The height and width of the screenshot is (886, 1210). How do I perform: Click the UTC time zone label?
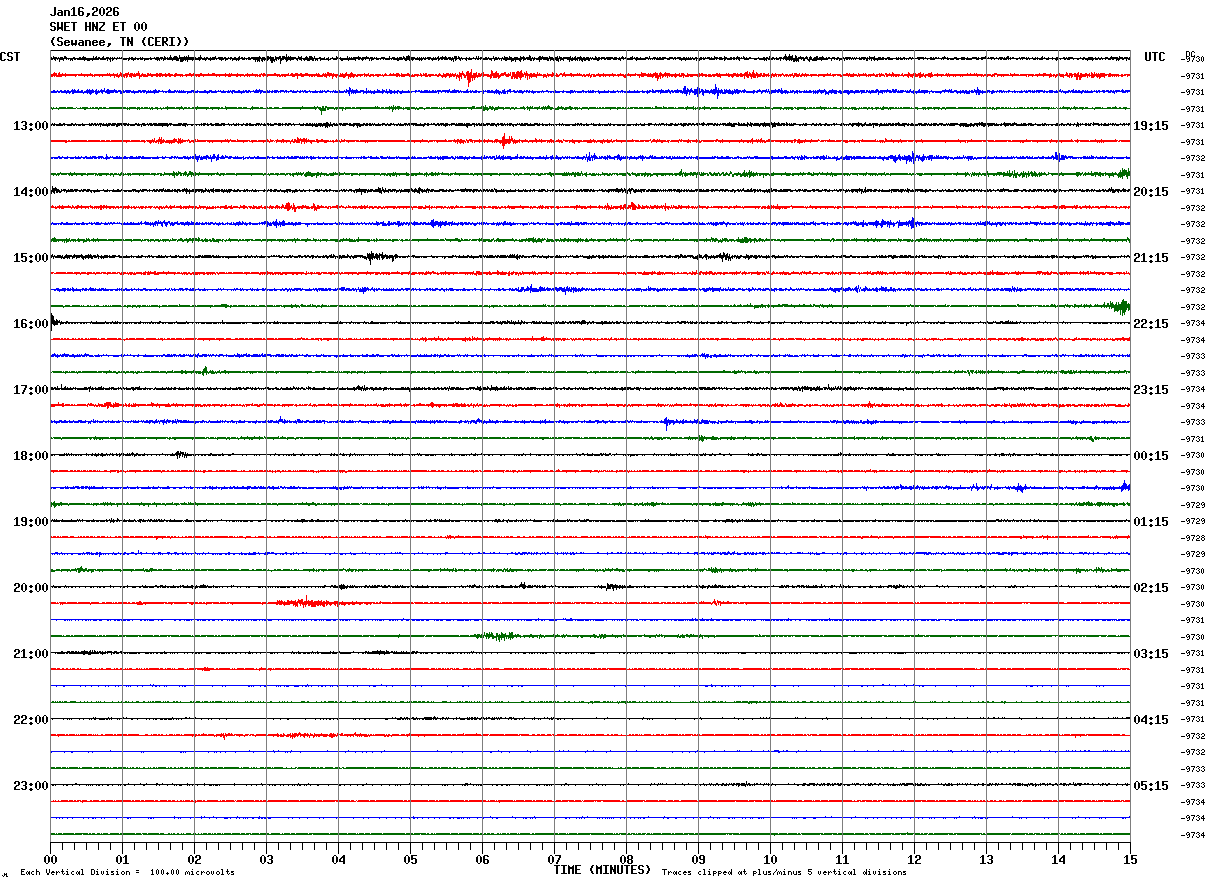[1155, 57]
